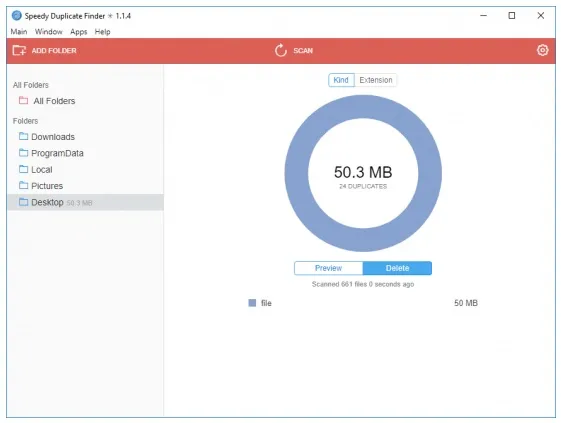The image size is (561, 423).
Task: Click the Downloads folder icon
Action: (23, 136)
